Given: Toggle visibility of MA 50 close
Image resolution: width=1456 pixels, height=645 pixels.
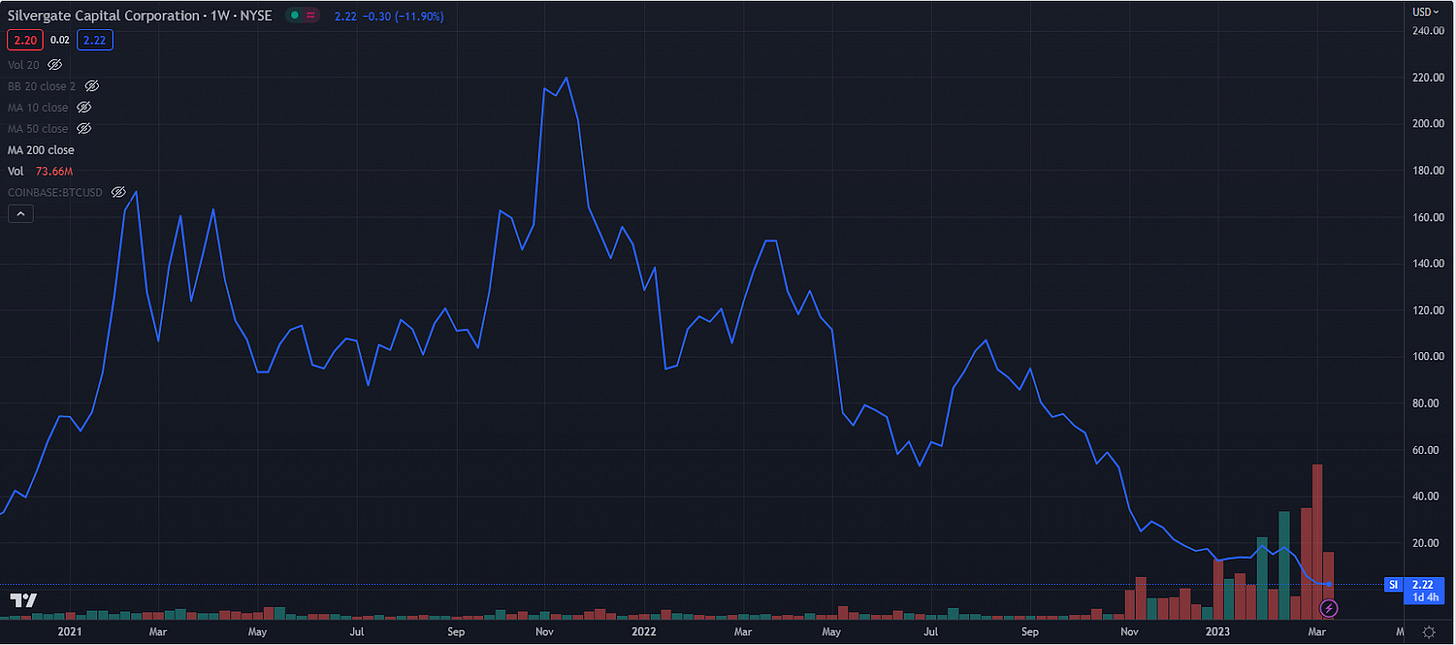Looking at the screenshot, I should 84,128.
